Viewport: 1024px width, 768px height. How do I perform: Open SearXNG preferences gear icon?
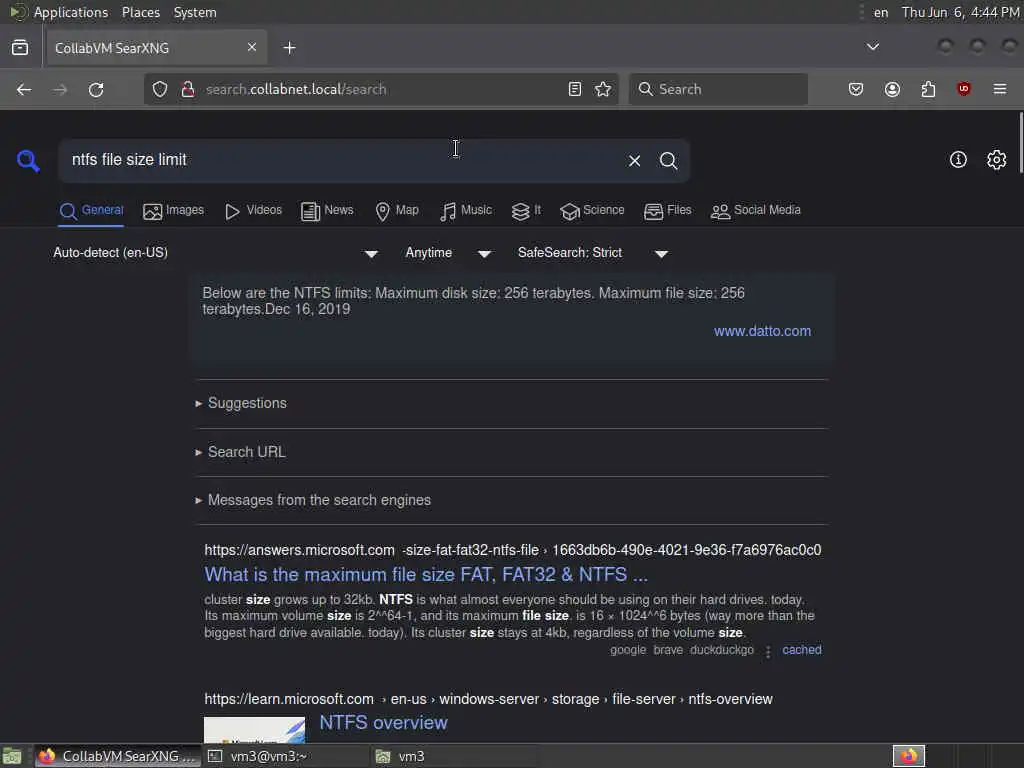click(x=997, y=159)
